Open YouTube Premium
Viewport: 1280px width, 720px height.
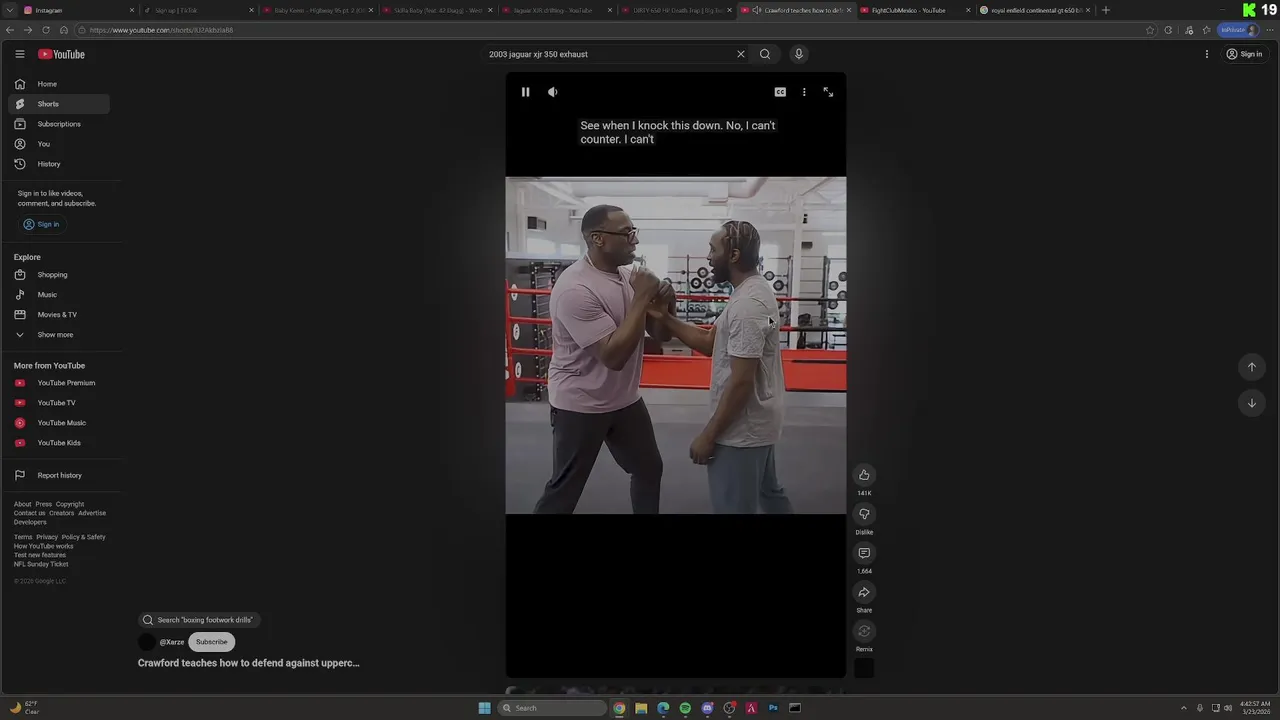pyautogui.click(x=58, y=383)
